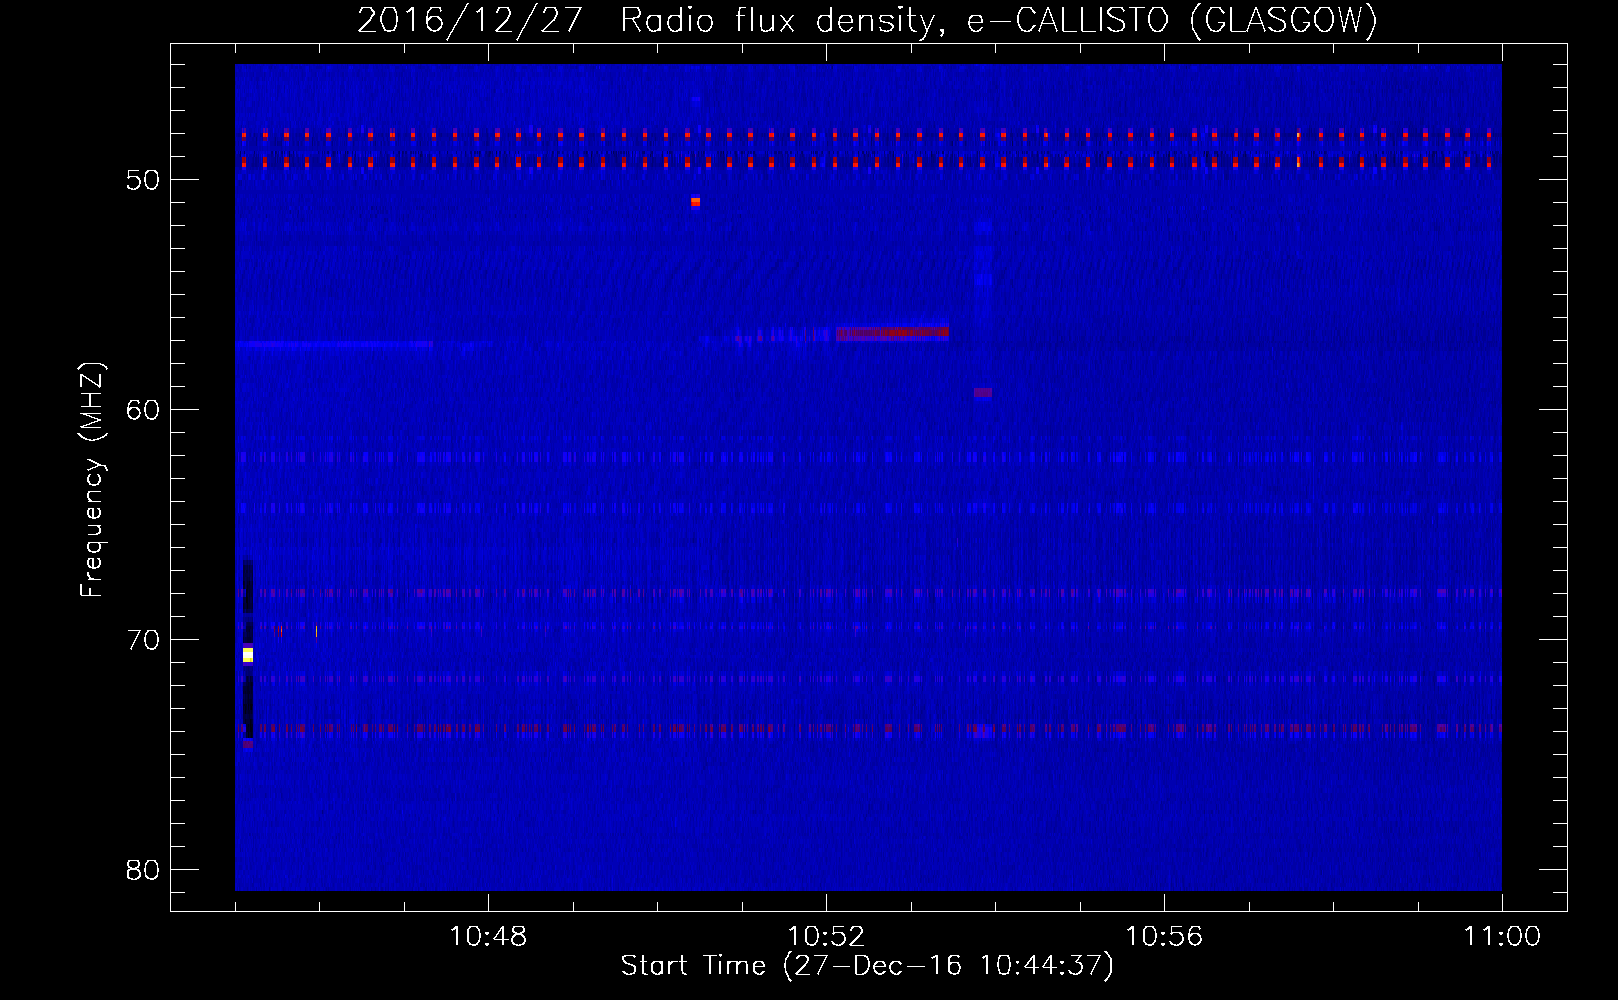Click the 'Frequency (MHZ)' axis label
Image resolution: width=1618 pixels, height=1000 pixels.
(91, 480)
